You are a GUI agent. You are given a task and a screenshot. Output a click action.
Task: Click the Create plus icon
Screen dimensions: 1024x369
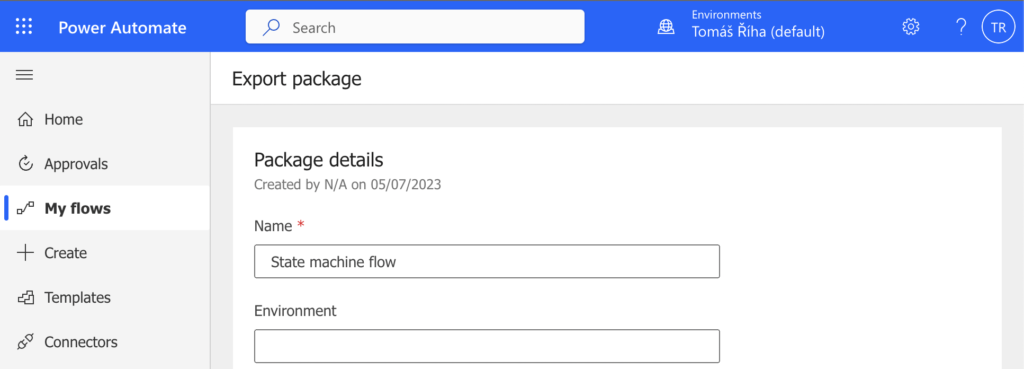coord(25,253)
